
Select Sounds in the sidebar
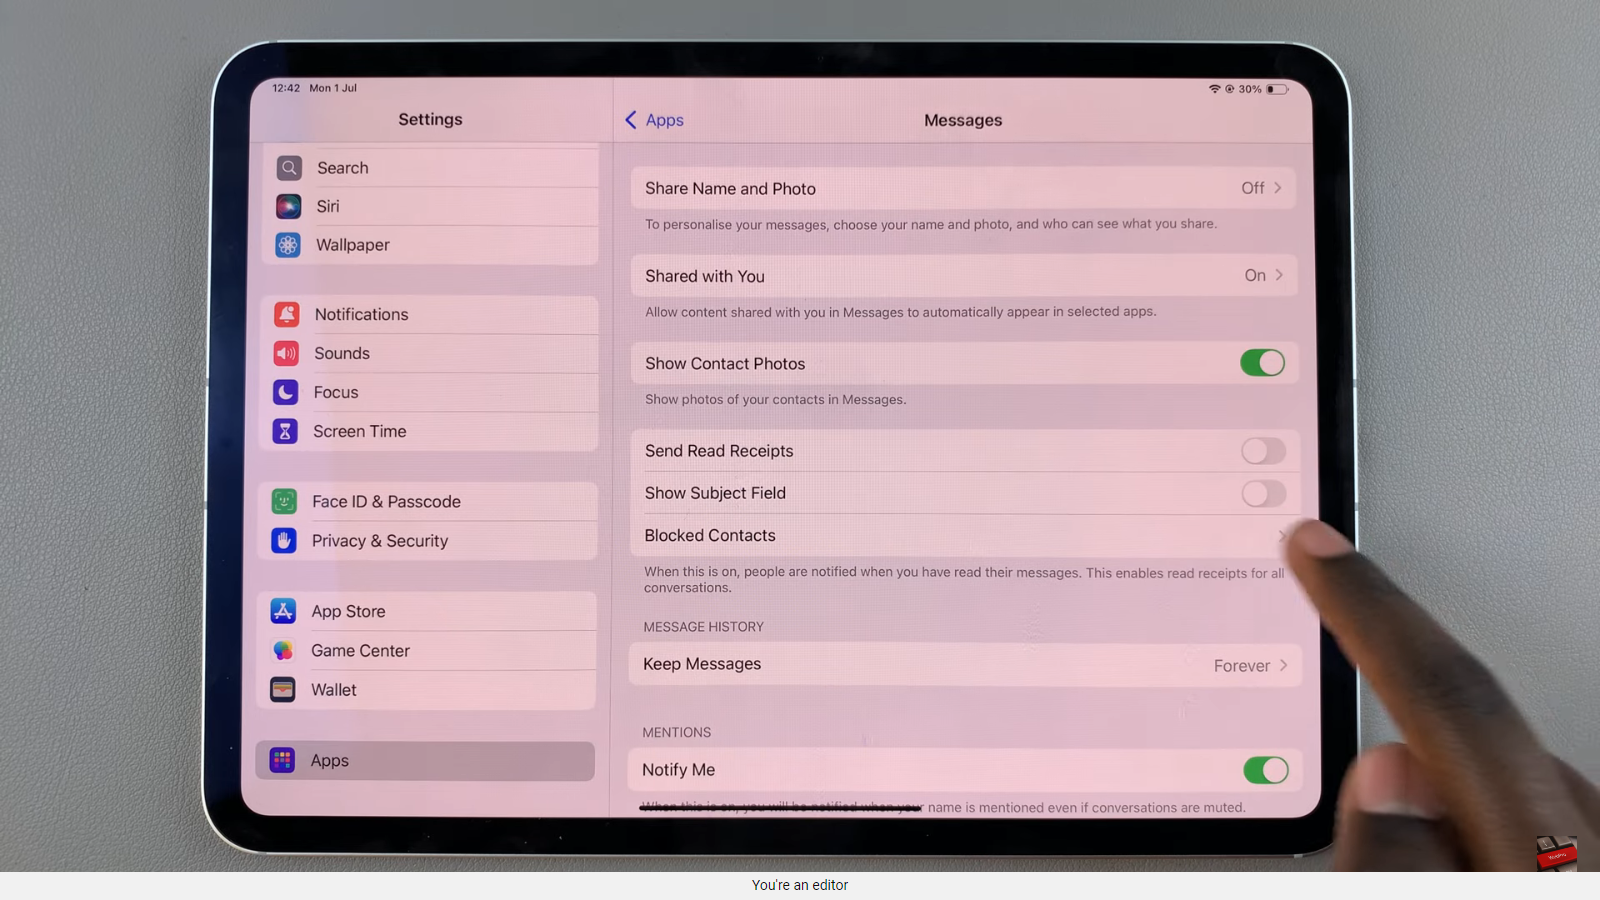coord(430,353)
